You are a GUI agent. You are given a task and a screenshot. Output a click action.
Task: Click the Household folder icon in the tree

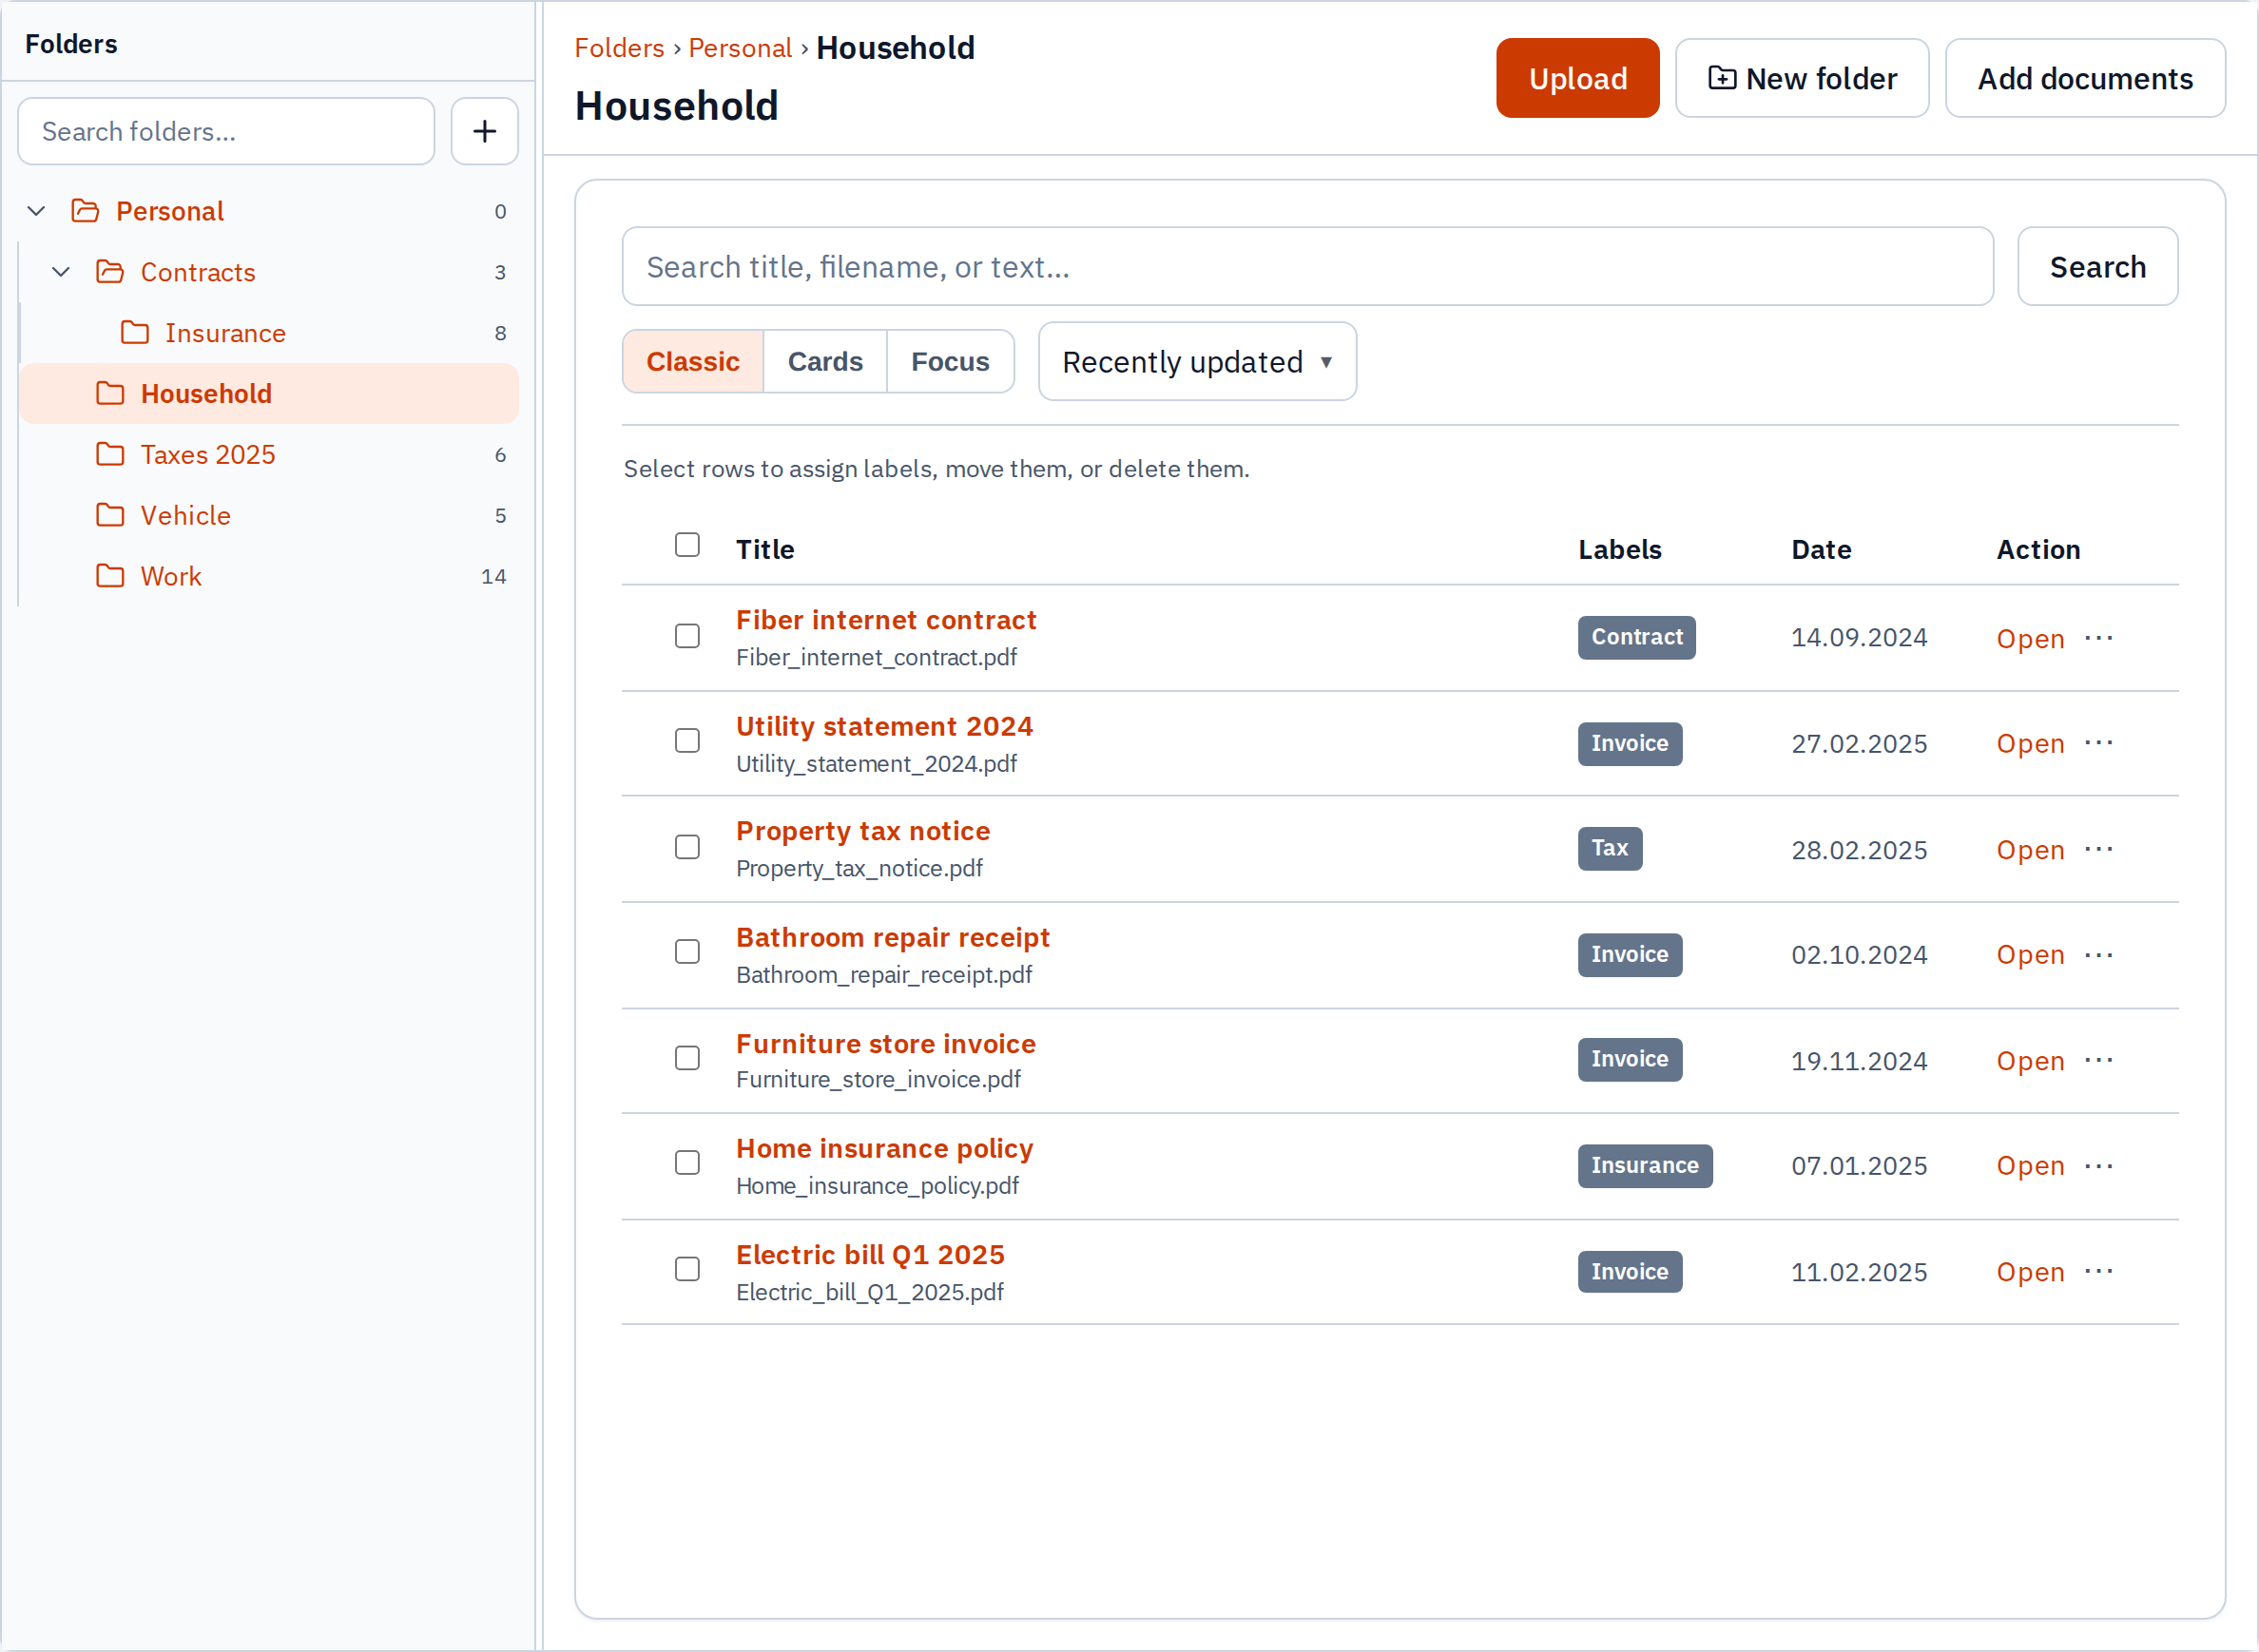(110, 394)
